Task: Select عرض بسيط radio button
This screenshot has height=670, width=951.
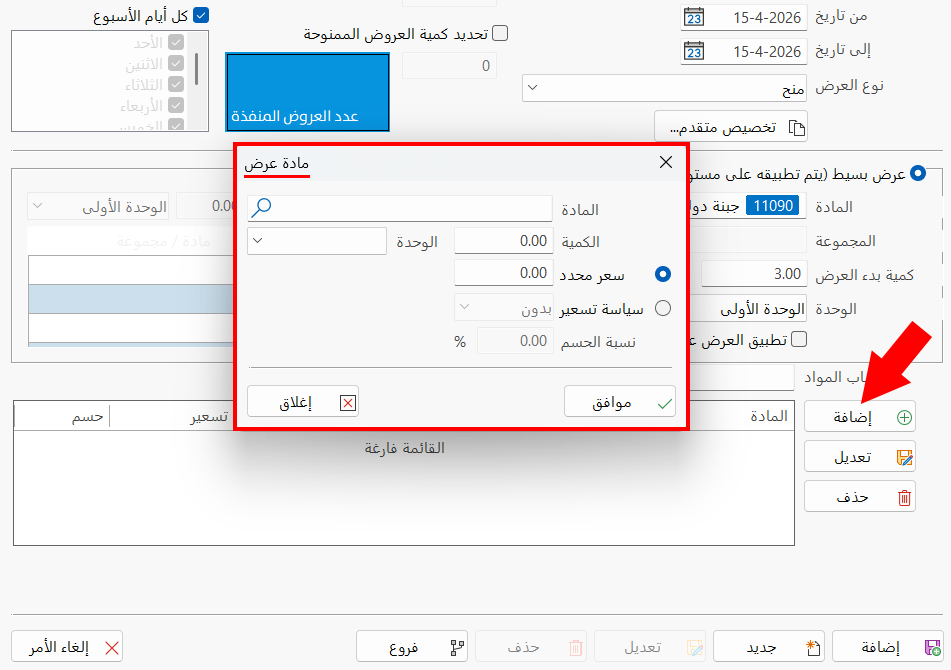Action: click(918, 173)
